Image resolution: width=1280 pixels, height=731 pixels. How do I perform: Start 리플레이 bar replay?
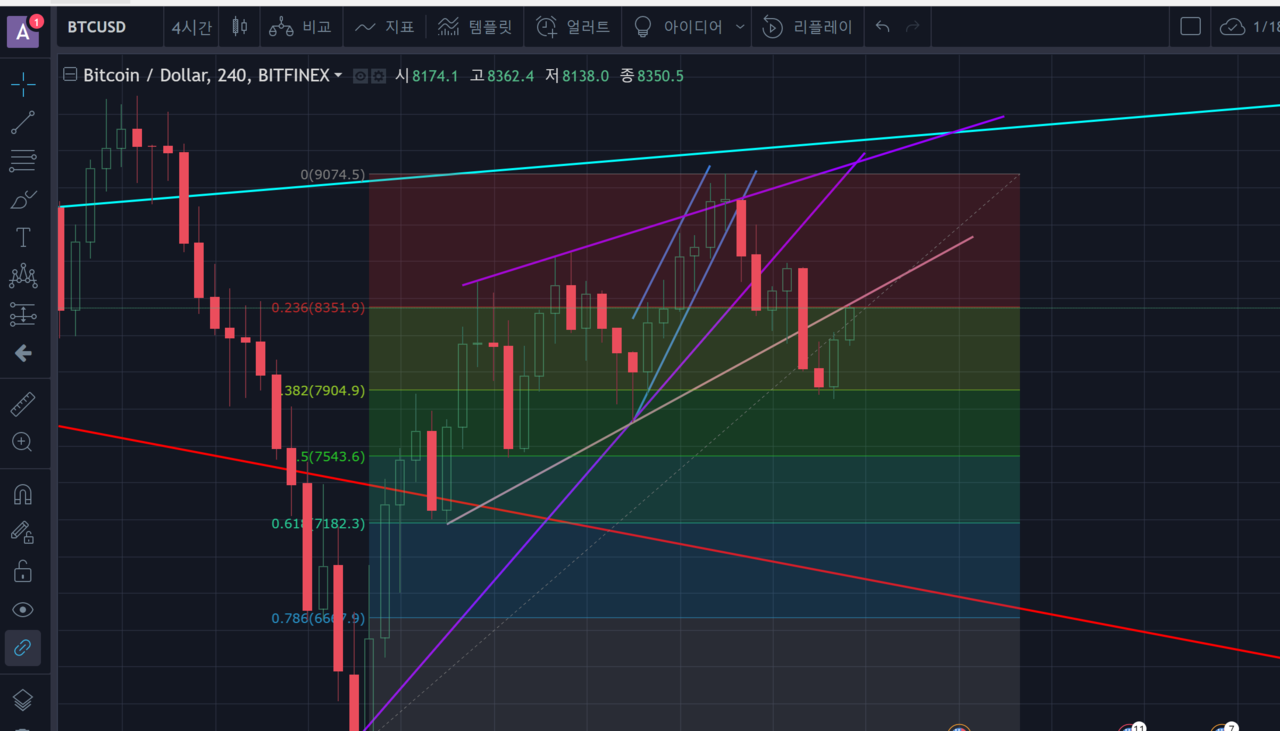808,27
